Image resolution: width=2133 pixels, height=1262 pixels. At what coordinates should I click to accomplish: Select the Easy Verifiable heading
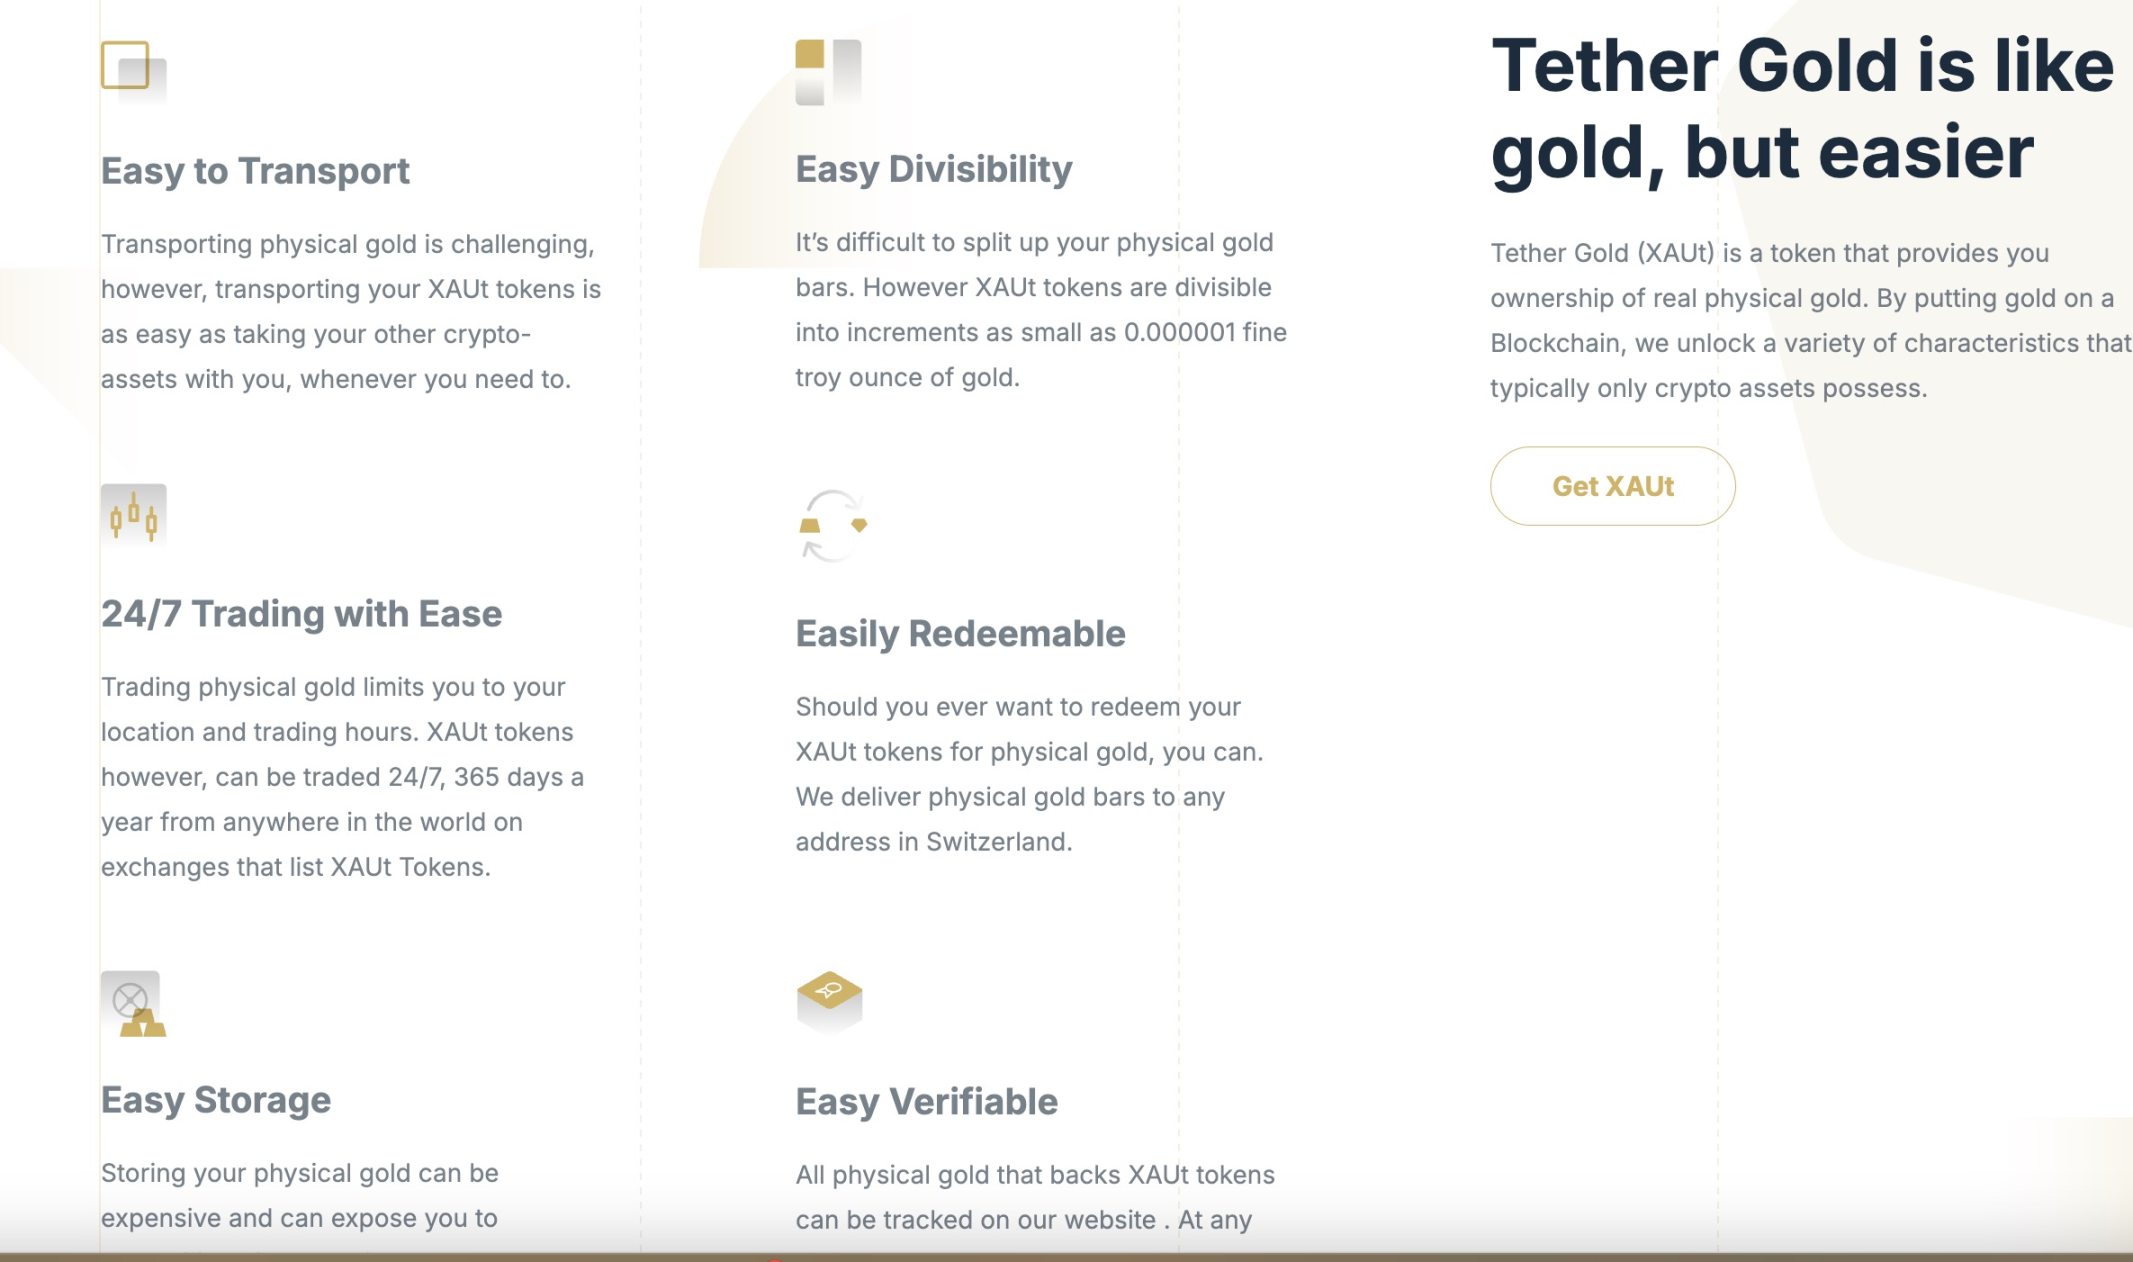point(925,1101)
